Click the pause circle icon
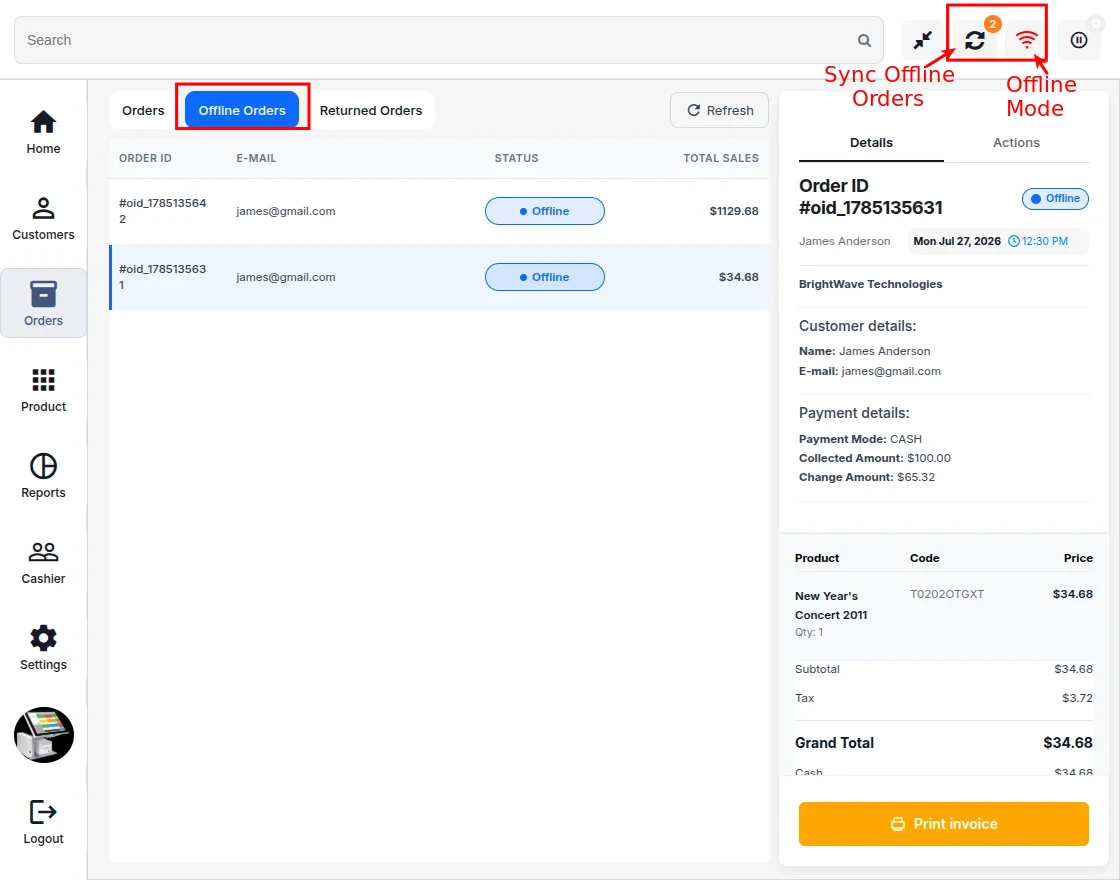The width and height of the screenshot is (1120, 880). [1079, 40]
